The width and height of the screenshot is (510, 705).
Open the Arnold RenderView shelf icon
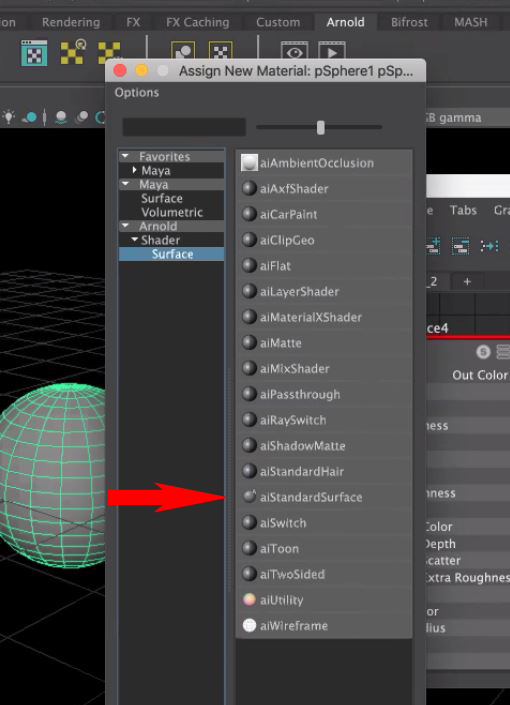click(x=34, y=53)
